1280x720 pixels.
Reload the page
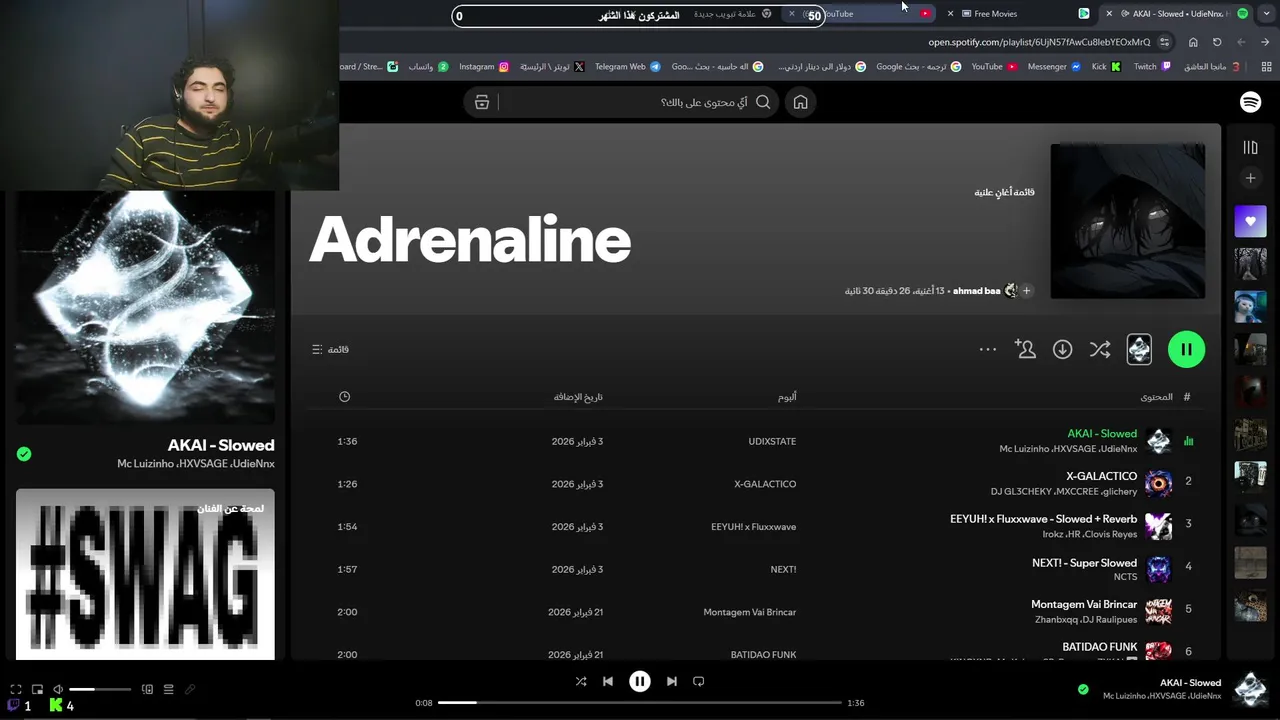coord(1217,42)
